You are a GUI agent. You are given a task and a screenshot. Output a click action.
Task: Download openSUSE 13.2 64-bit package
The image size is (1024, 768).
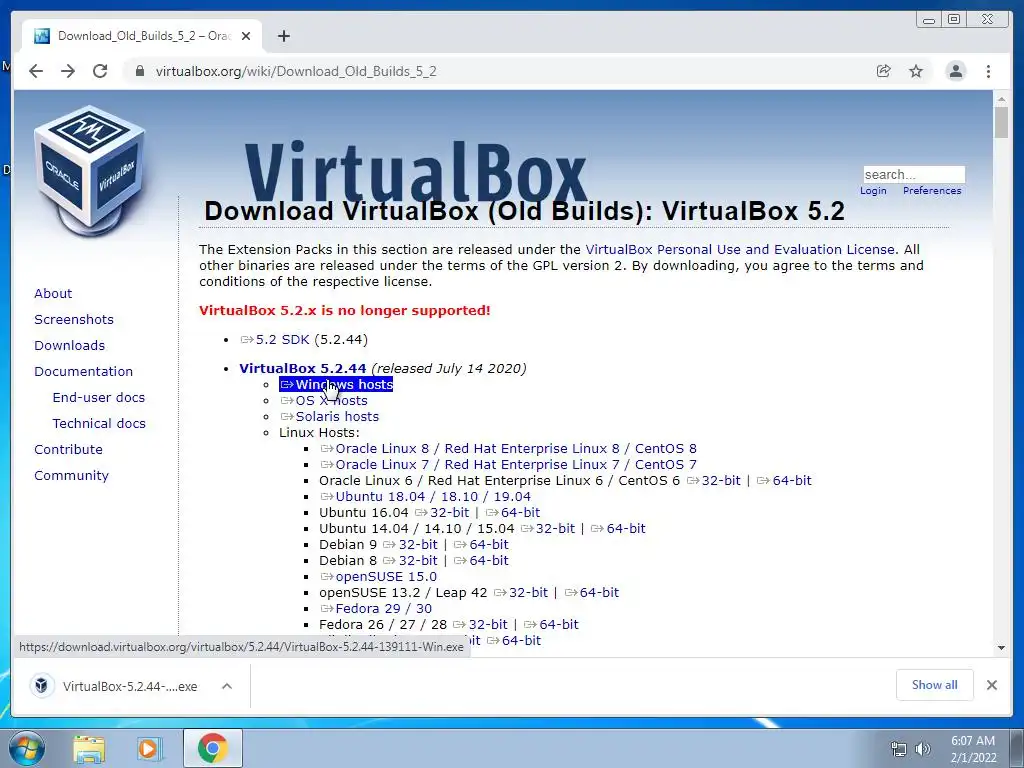coord(592,592)
